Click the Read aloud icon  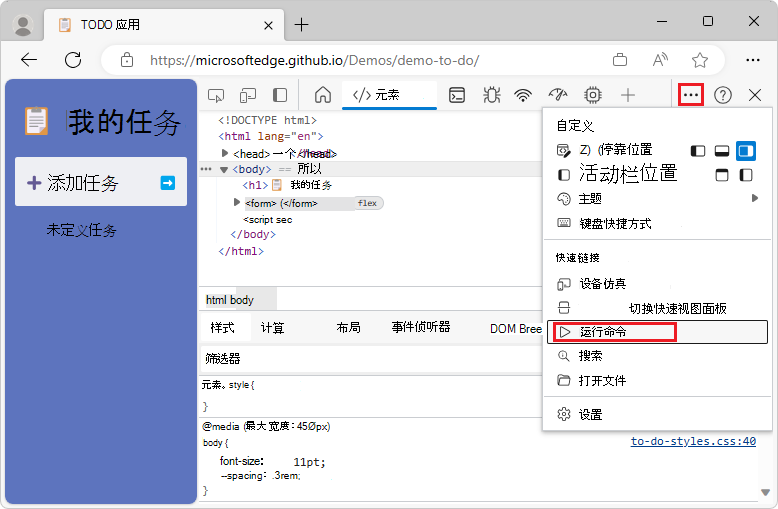660,60
